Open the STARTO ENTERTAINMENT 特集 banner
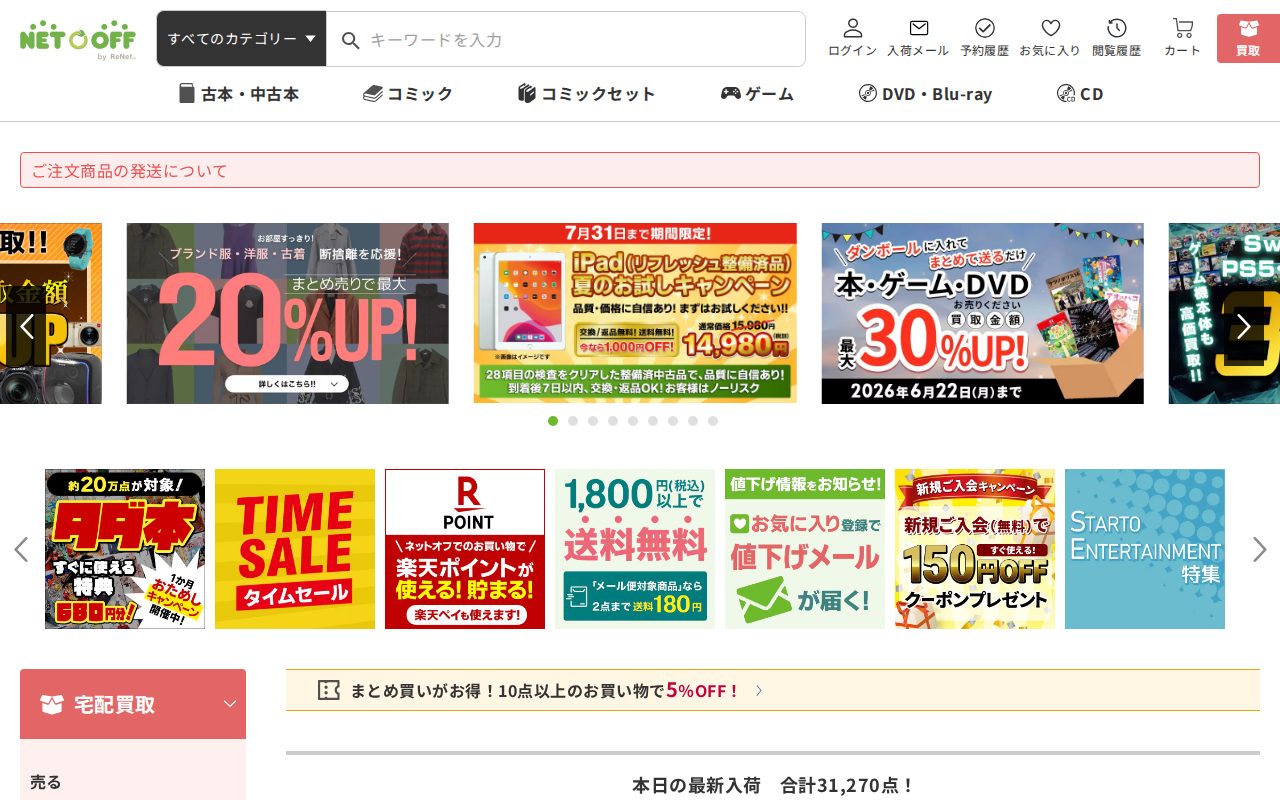 (x=1145, y=549)
